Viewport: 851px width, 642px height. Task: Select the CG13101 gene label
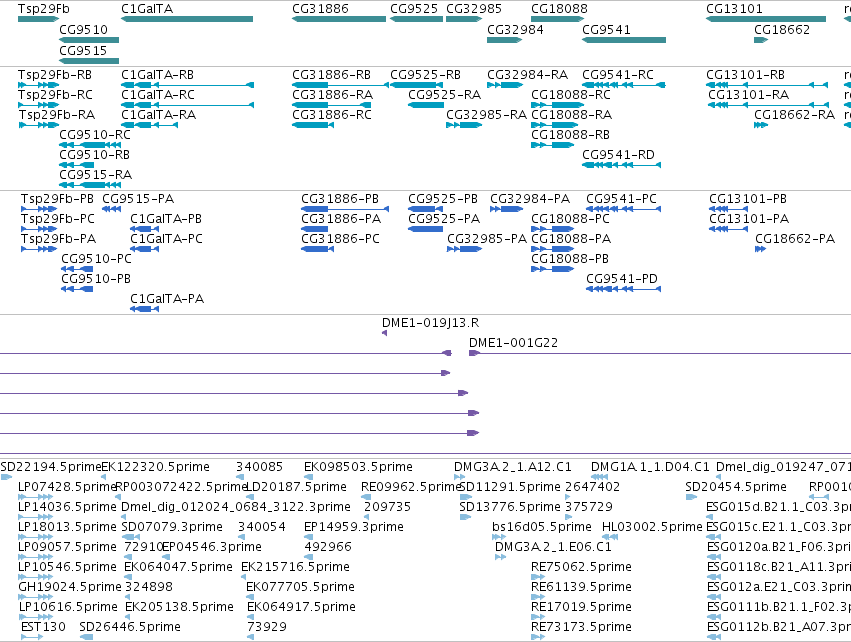pyautogui.click(x=734, y=9)
